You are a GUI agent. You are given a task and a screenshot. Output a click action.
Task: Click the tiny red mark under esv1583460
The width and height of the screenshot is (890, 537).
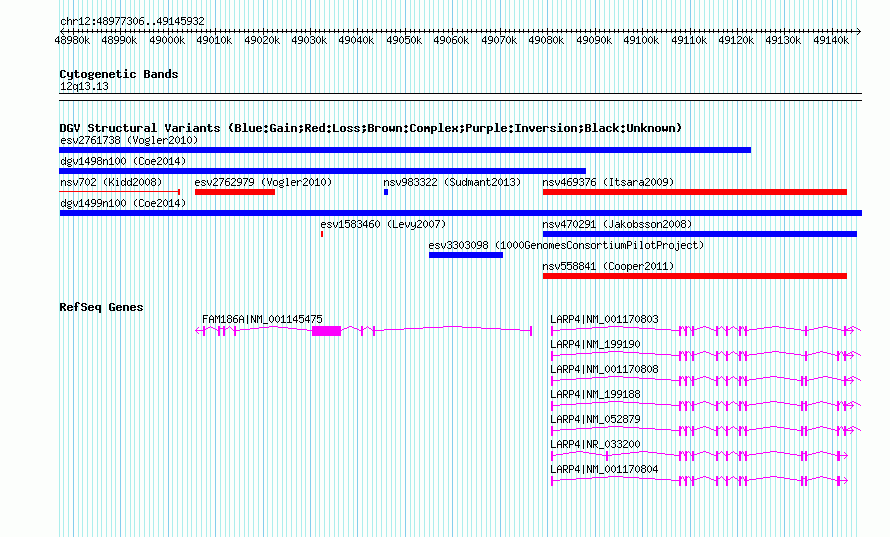click(x=322, y=234)
